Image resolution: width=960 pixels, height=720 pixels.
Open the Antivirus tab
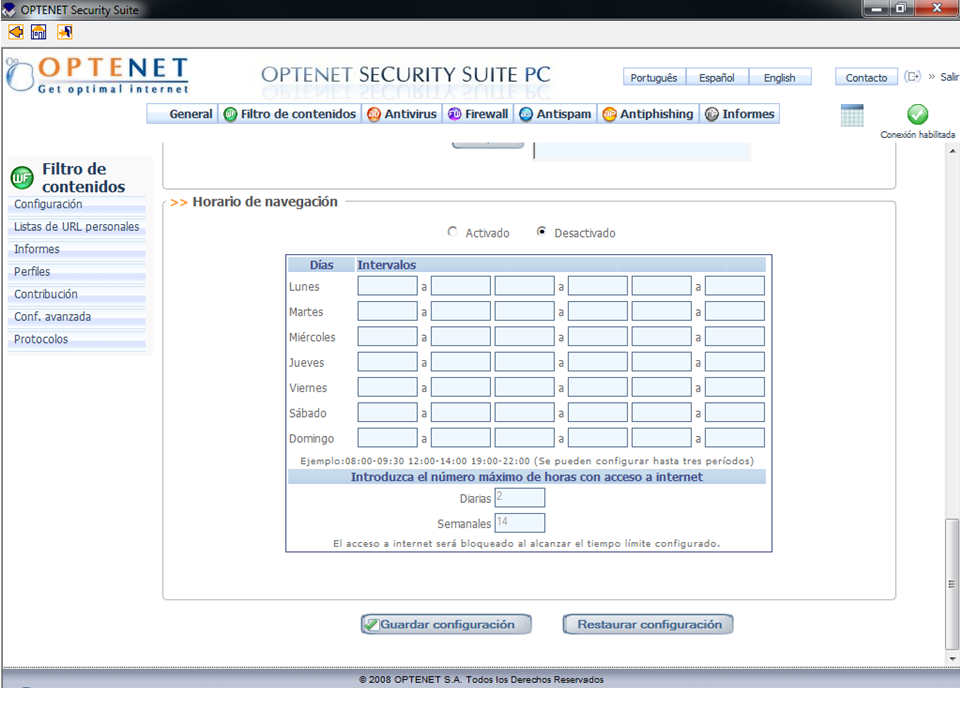click(402, 114)
